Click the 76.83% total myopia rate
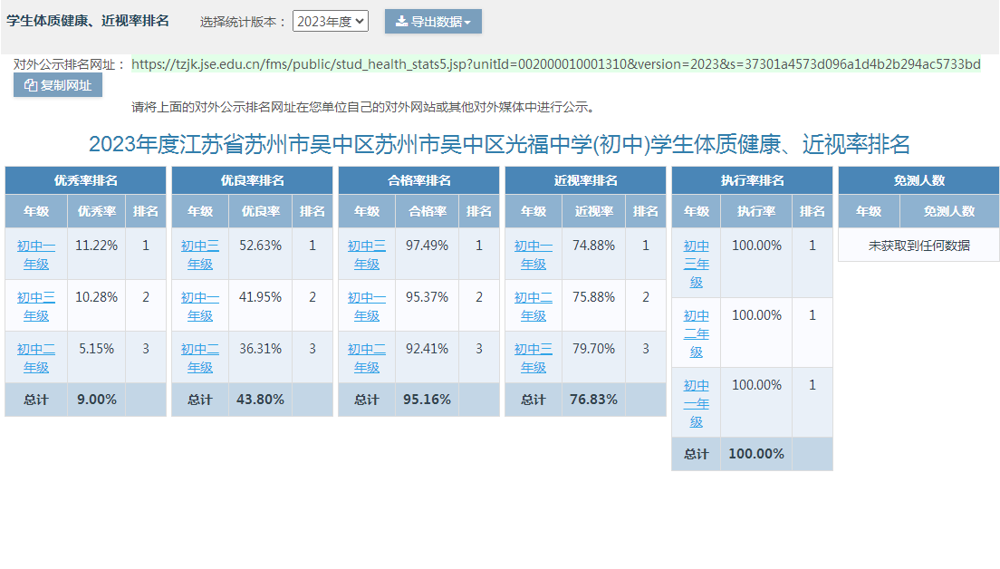1000x569 pixels. [x=594, y=399]
